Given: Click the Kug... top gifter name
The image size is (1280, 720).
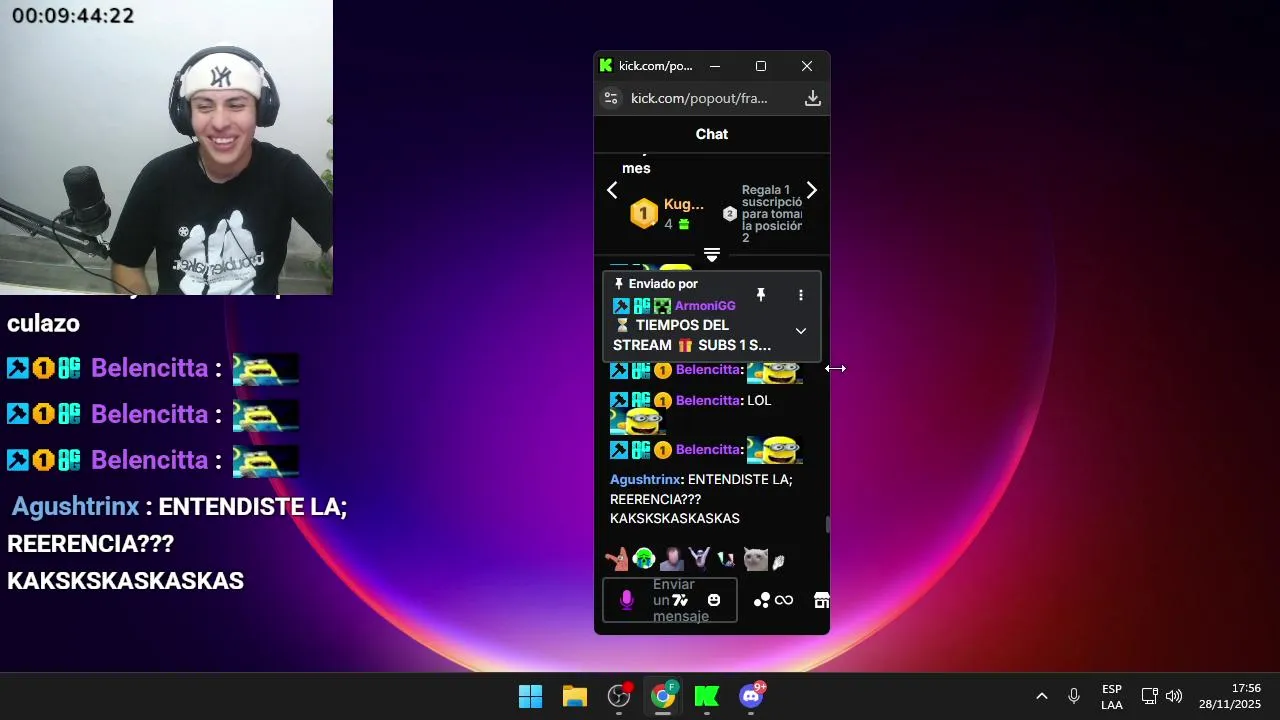Looking at the screenshot, I should (684, 204).
